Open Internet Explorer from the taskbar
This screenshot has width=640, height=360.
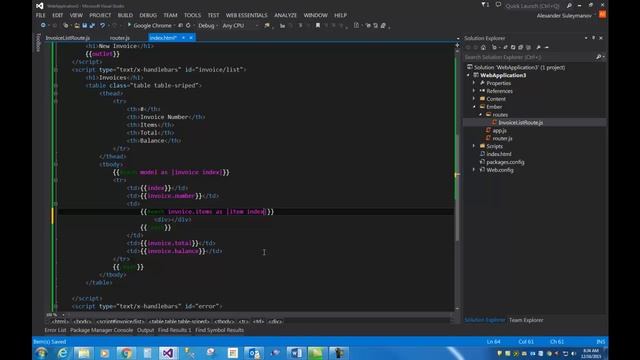pos(62,353)
